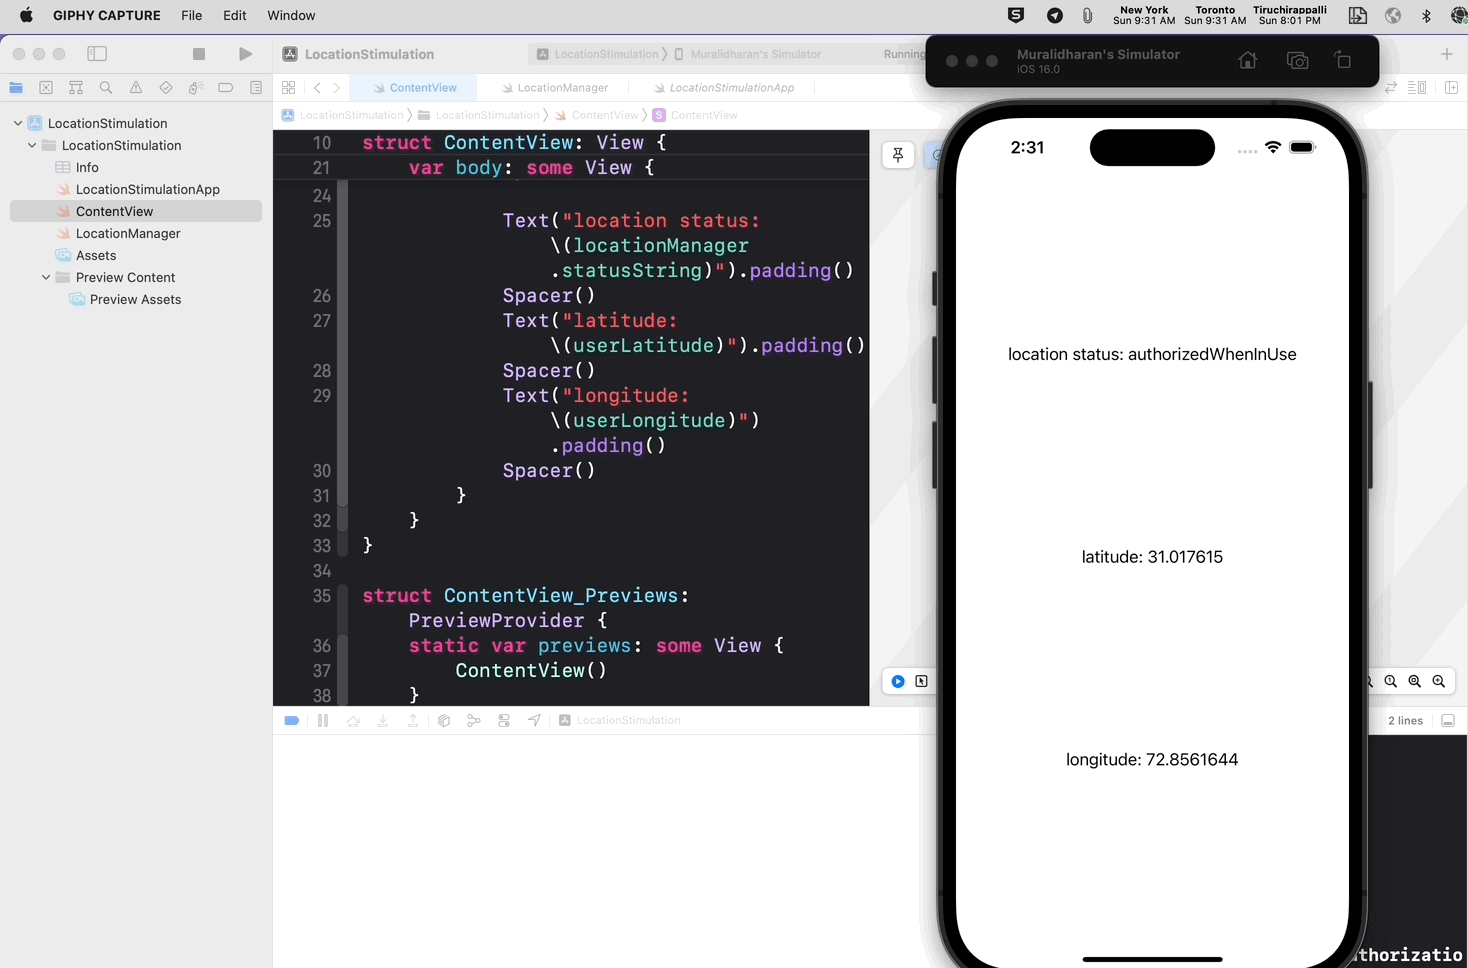
Task: Expand the LocationStimulation group chevron
Action: click(31, 145)
